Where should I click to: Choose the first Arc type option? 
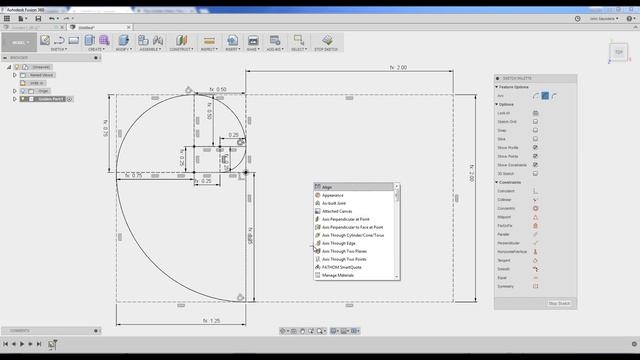point(536,96)
